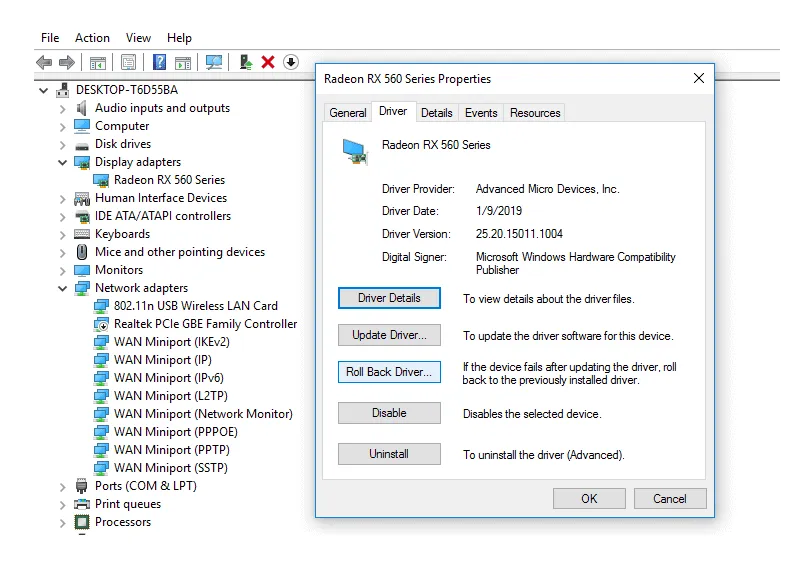Image resolution: width=807 pixels, height=584 pixels.
Task: Select the DESKTOP-T6D55BA computer icon
Action: pos(62,90)
